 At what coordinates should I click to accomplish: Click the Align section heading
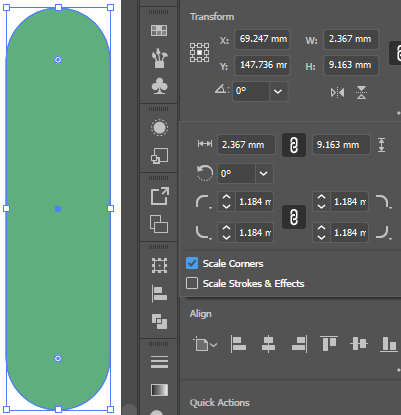point(201,314)
